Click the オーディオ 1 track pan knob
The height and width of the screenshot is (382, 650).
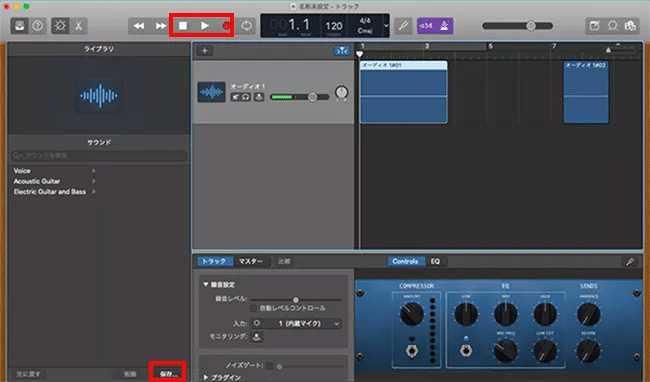(341, 92)
